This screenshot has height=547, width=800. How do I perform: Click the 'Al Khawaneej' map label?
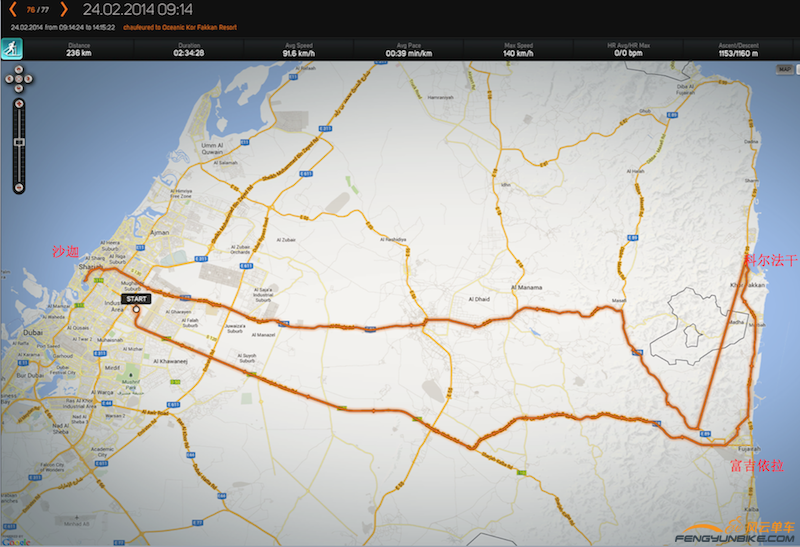[x=170, y=361]
